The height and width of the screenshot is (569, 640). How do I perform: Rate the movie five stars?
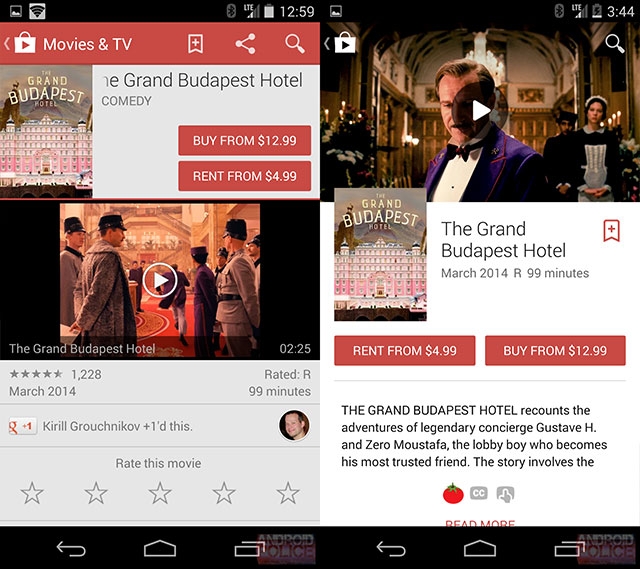(x=288, y=493)
